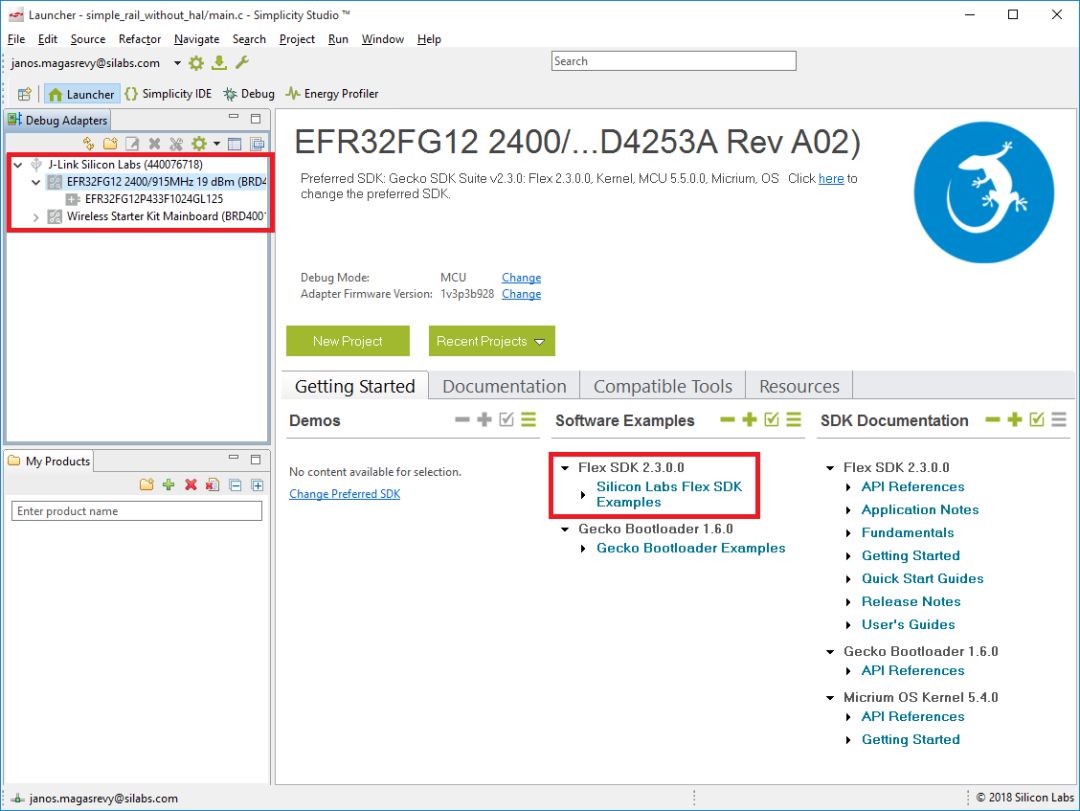Open the Project menu

pos(297,39)
